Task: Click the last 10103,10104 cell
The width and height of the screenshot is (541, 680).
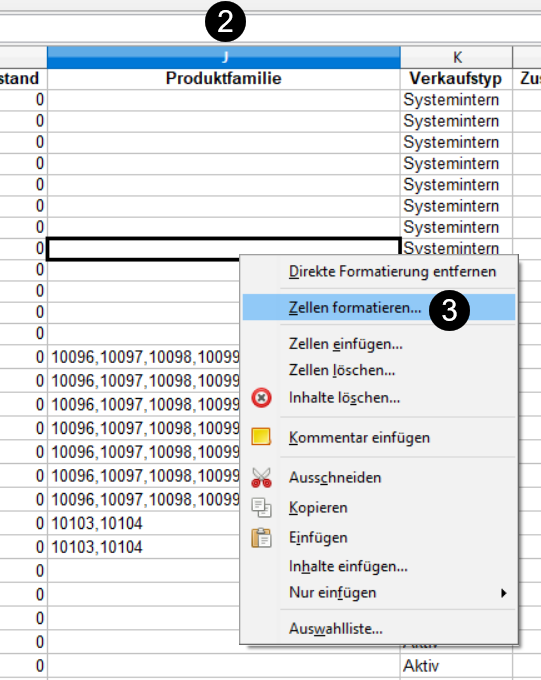Action: click(x=143, y=547)
